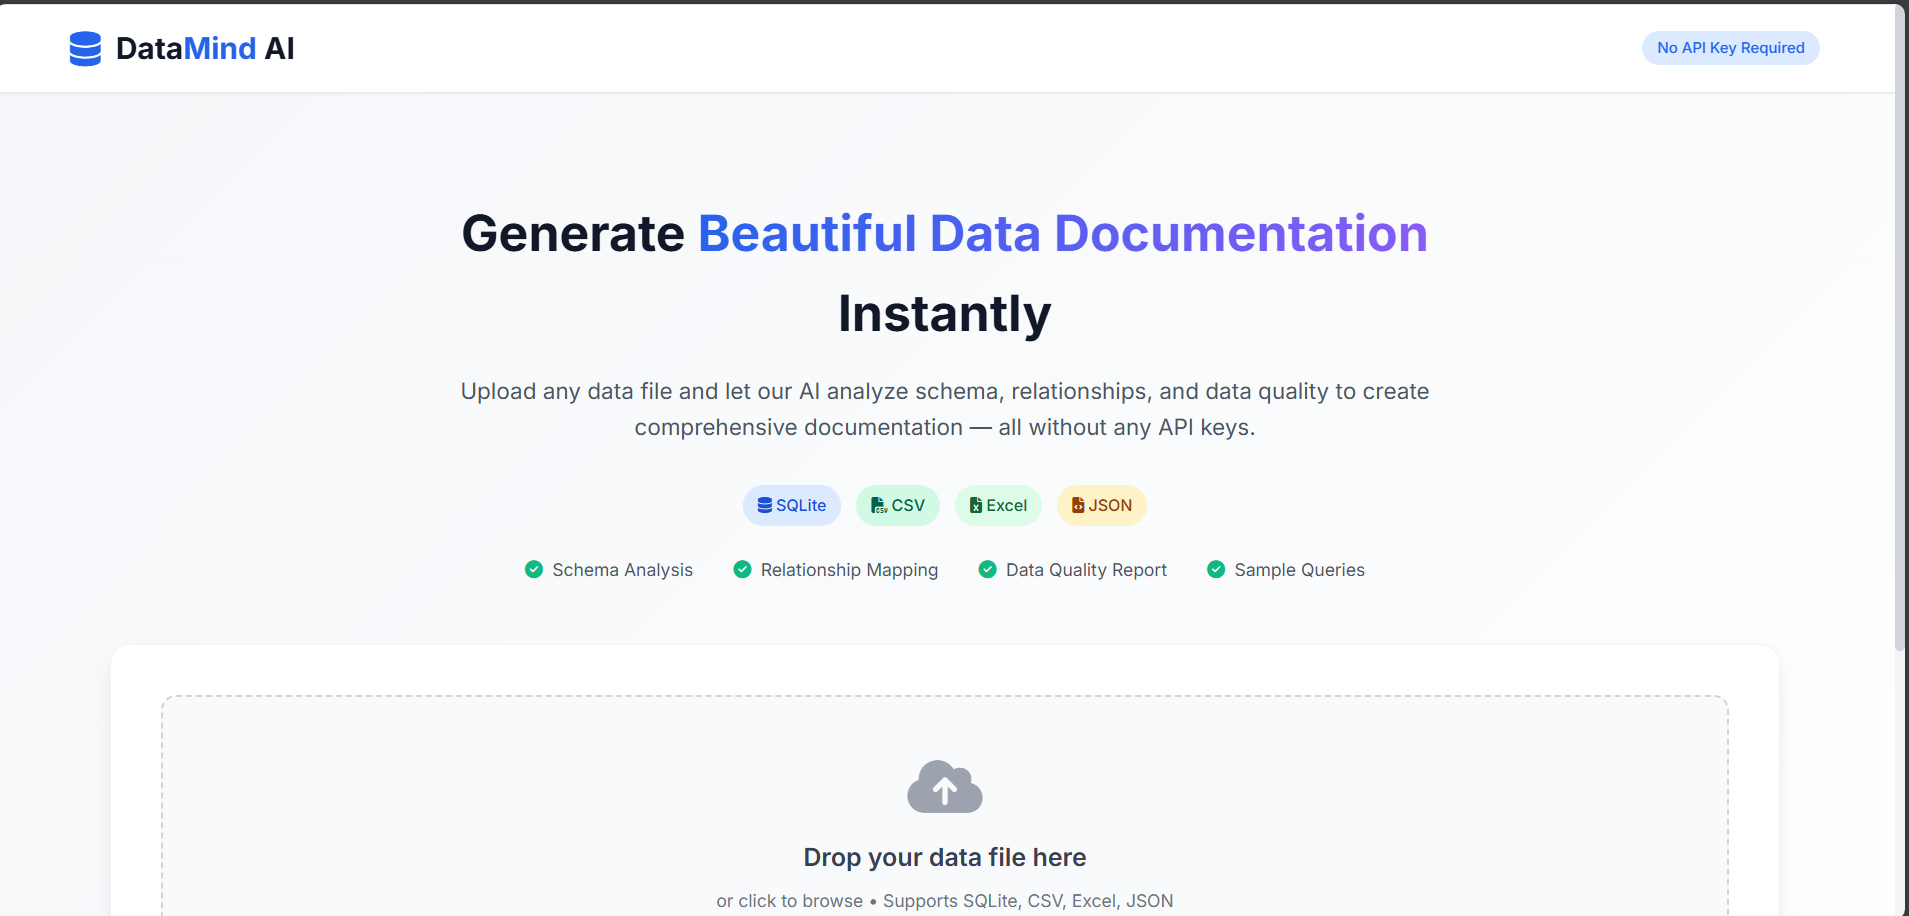Open the Excel format option
1909x916 pixels.
[998, 505]
